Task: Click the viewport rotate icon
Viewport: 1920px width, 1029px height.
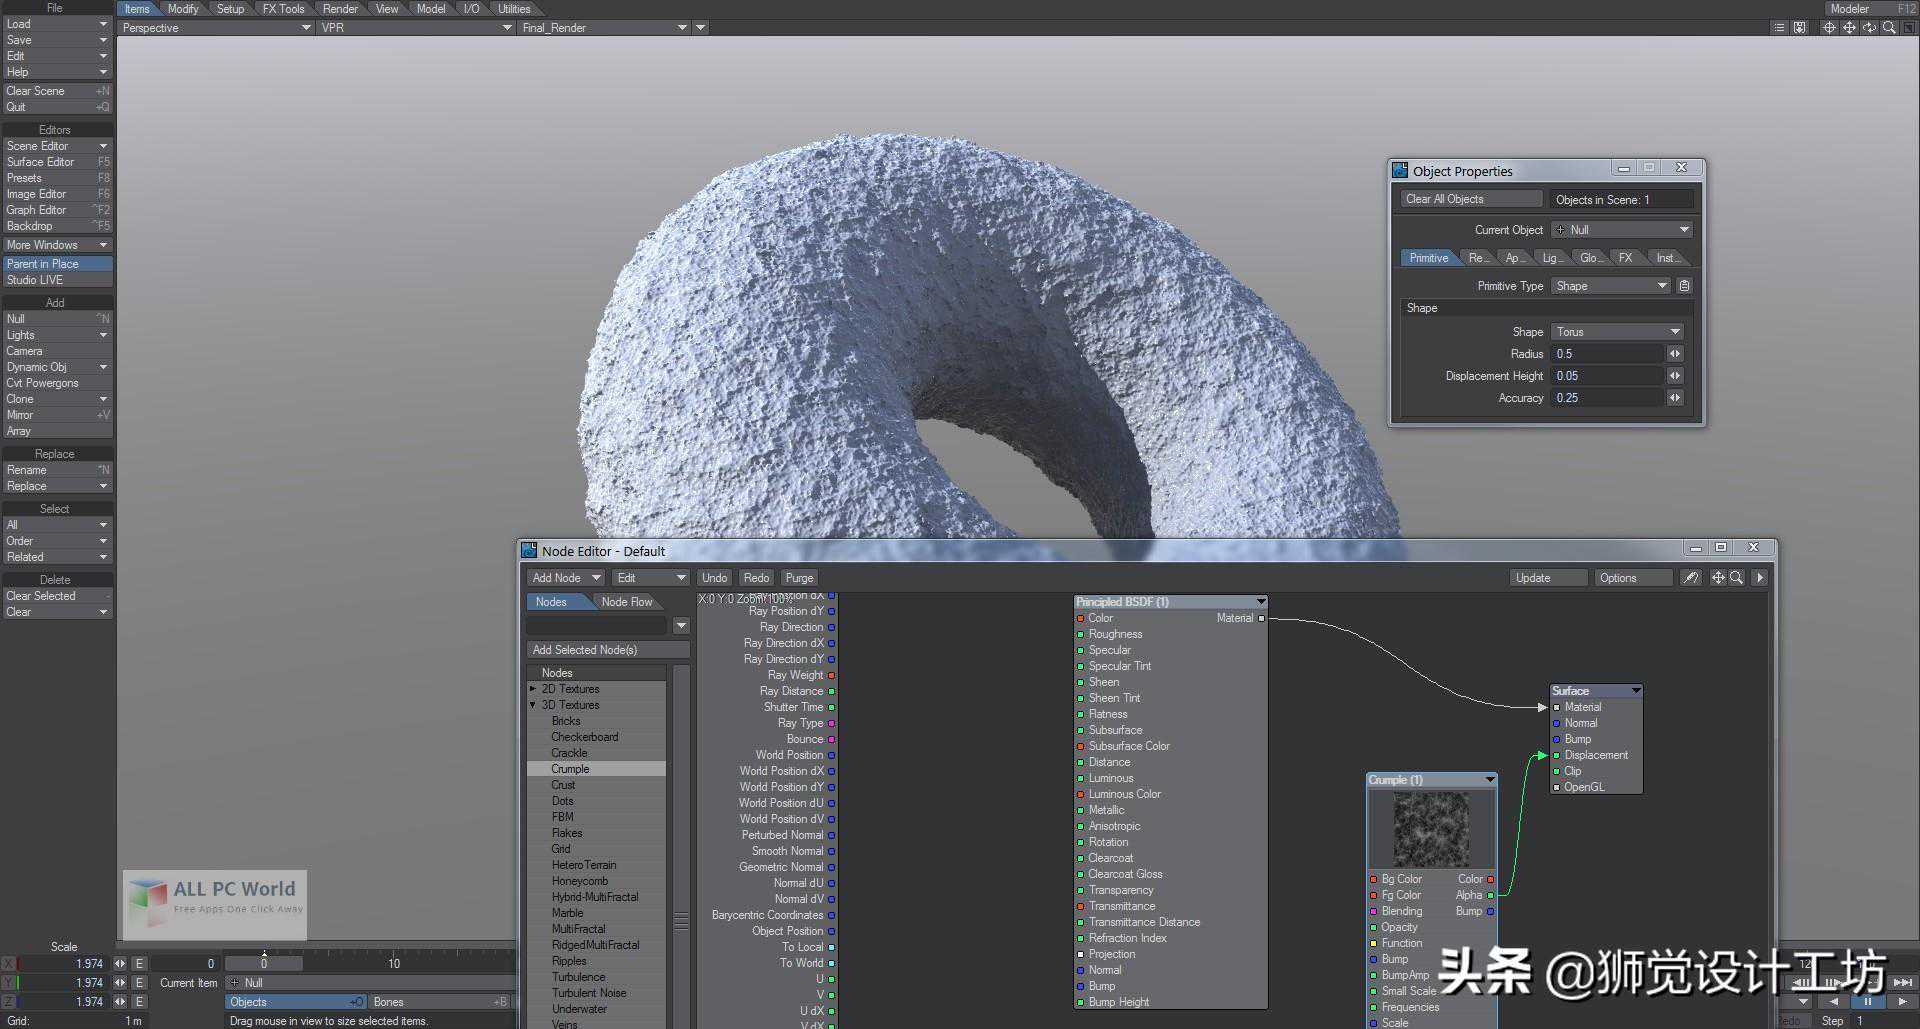Action: (1868, 28)
